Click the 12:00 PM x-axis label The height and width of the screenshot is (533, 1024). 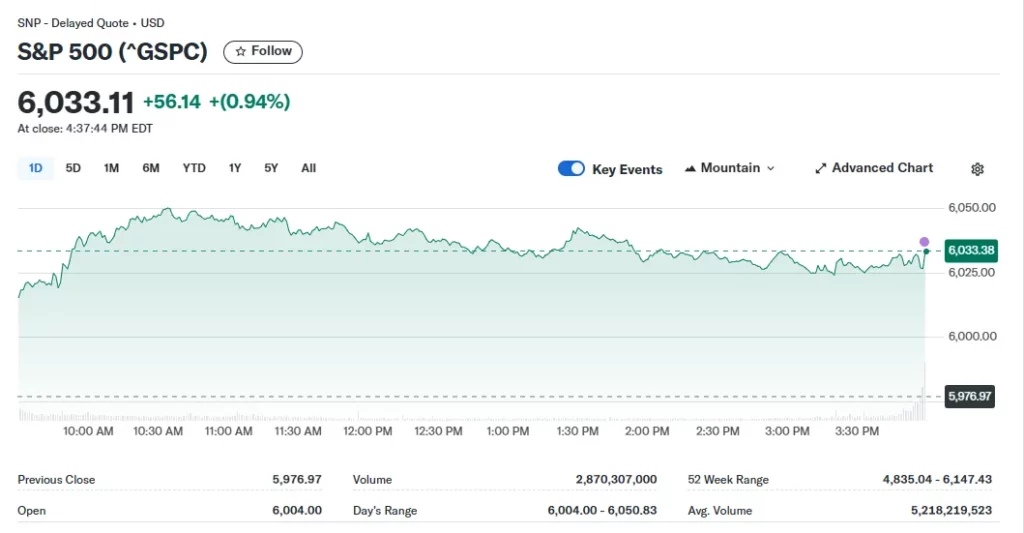click(368, 431)
